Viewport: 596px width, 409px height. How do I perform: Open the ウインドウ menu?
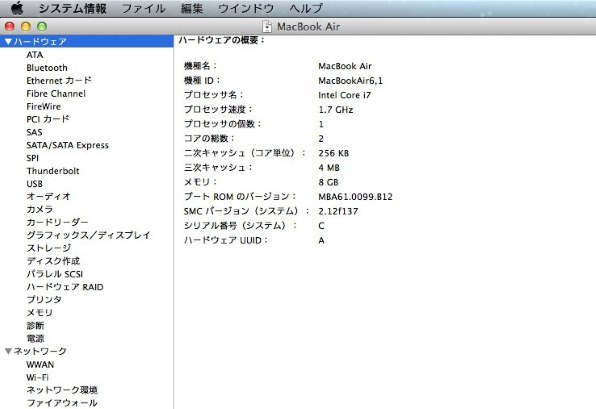pos(246,8)
